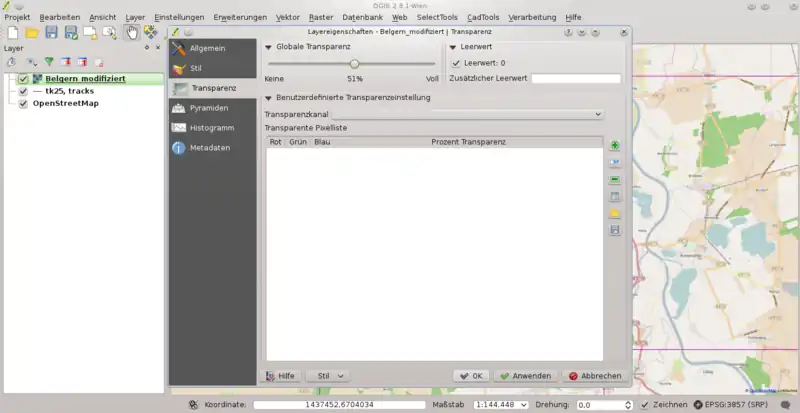Viewport: 800px width, 413px height.
Task: Click the coordinate toggle extents icon in status bar
Action: [x=193, y=405]
